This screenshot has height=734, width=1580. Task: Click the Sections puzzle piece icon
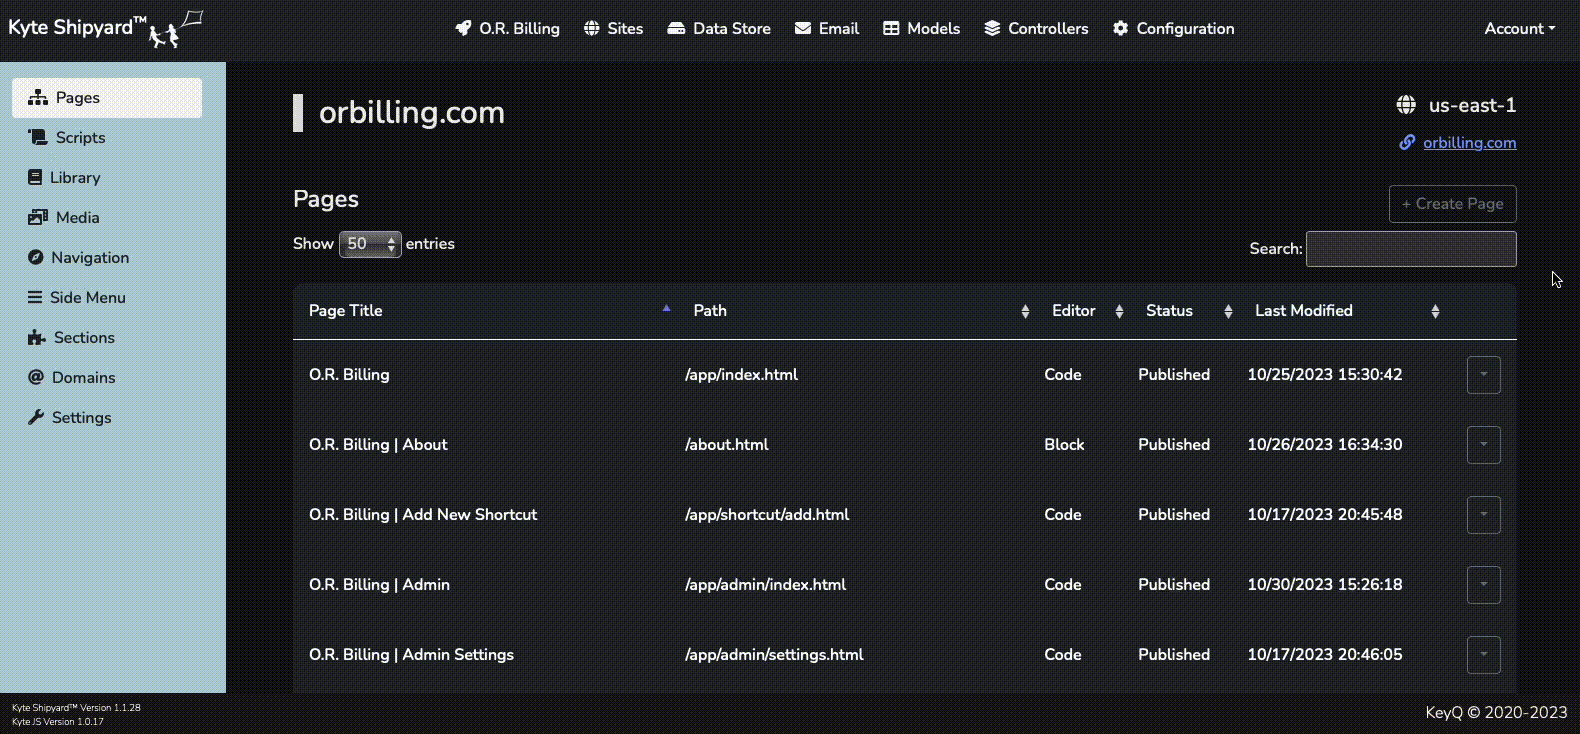(x=37, y=338)
